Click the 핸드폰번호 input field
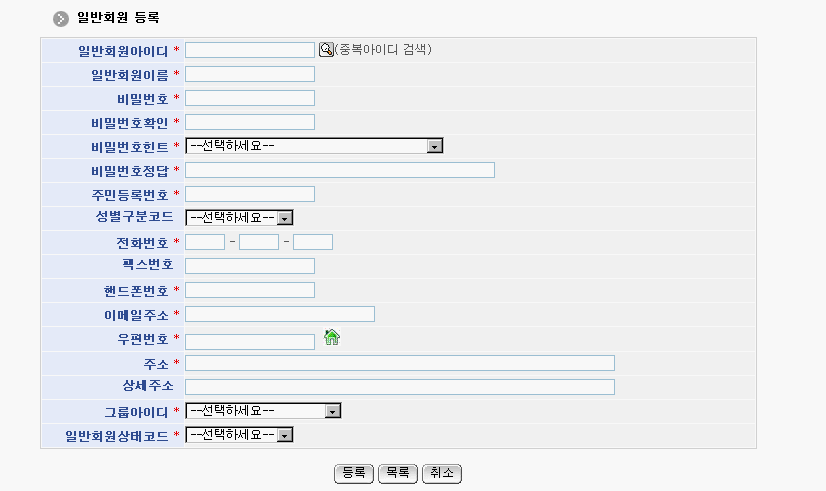 click(250, 290)
